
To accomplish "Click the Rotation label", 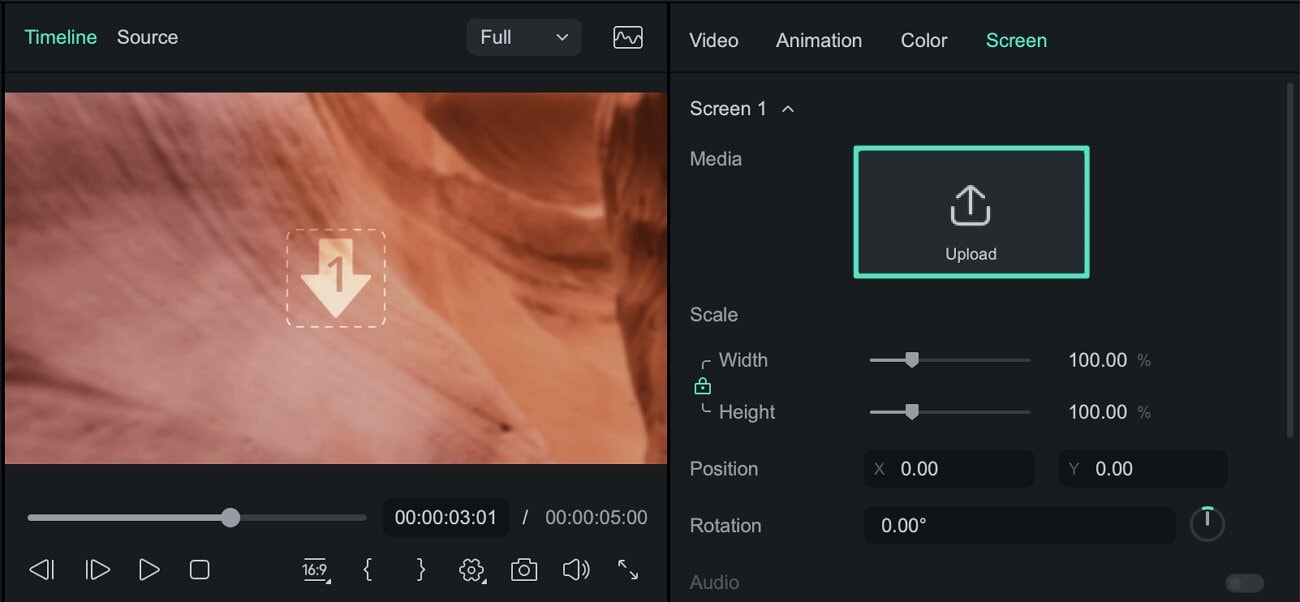I will 726,526.
